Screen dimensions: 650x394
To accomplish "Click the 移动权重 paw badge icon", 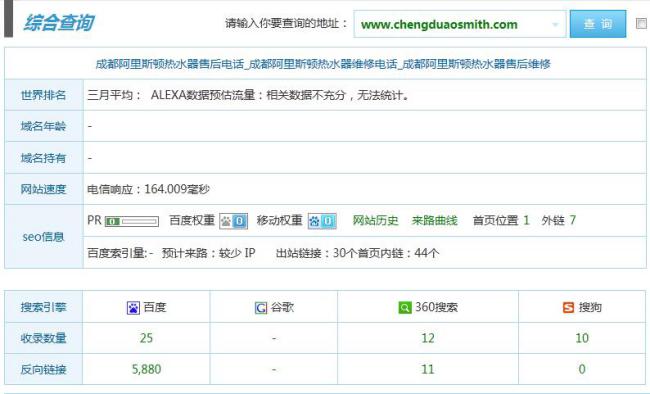I will click(x=322, y=221).
